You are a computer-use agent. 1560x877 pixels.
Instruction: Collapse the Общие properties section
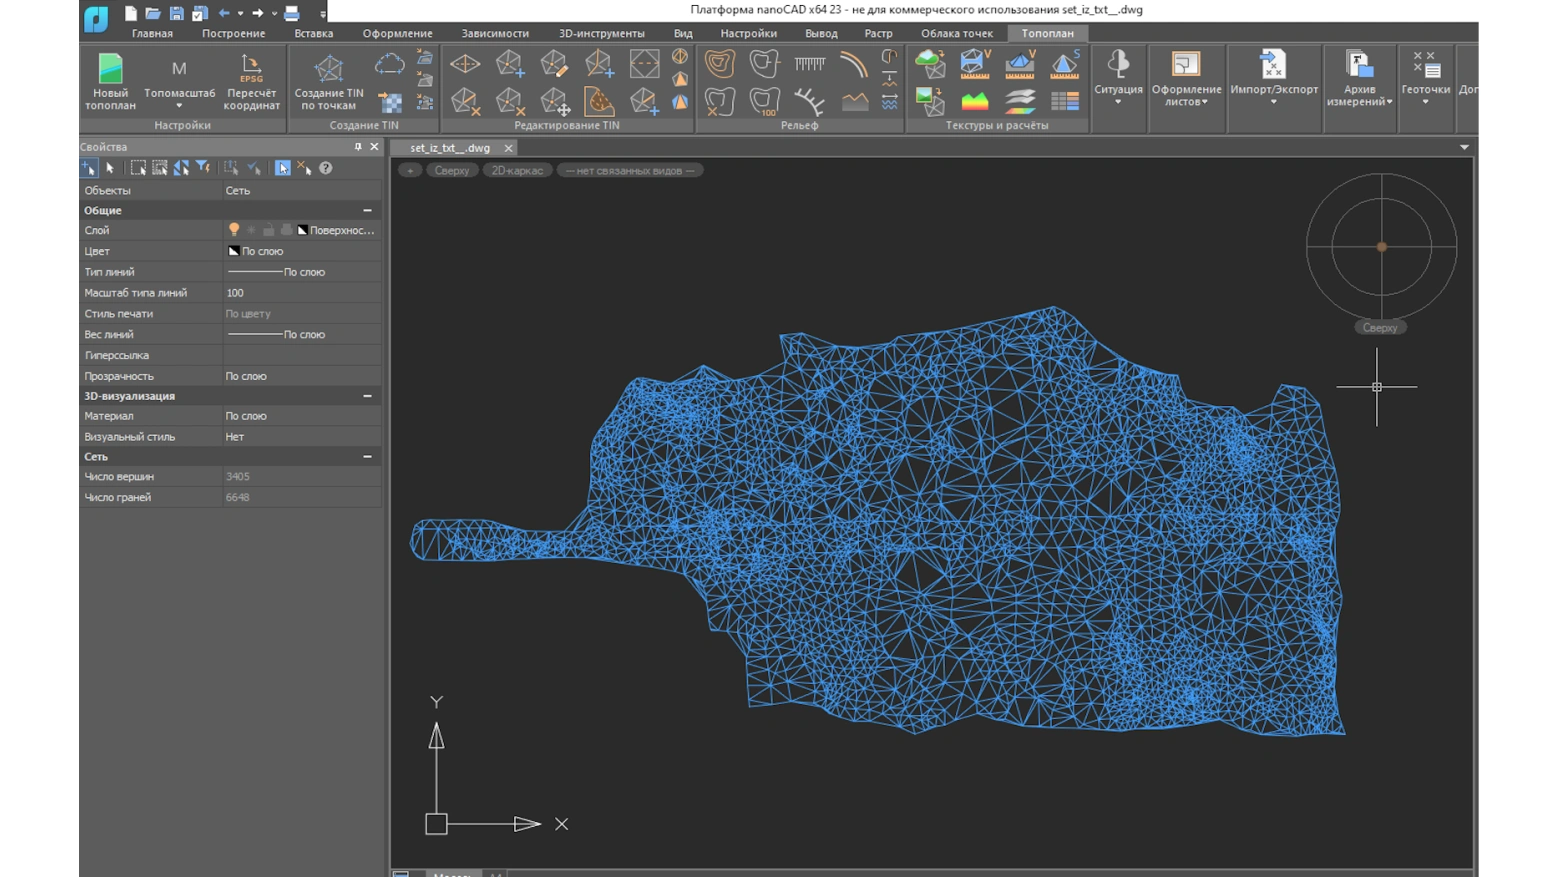click(x=367, y=211)
